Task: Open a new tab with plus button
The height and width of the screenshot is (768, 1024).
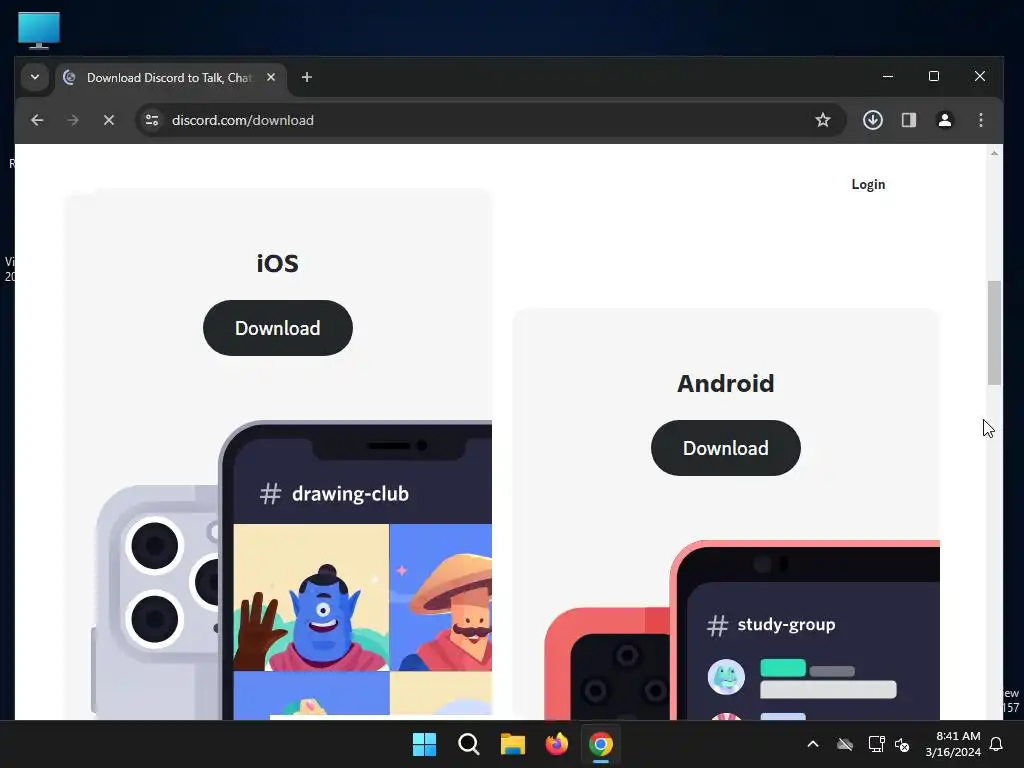Action: point(307,77)
